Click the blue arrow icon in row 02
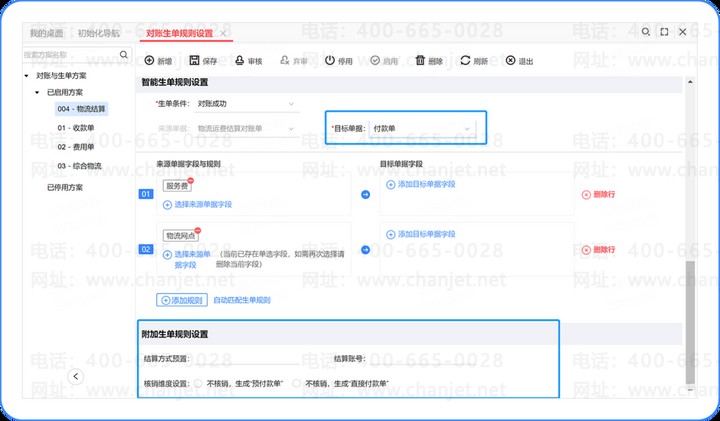 coord(366,250)
